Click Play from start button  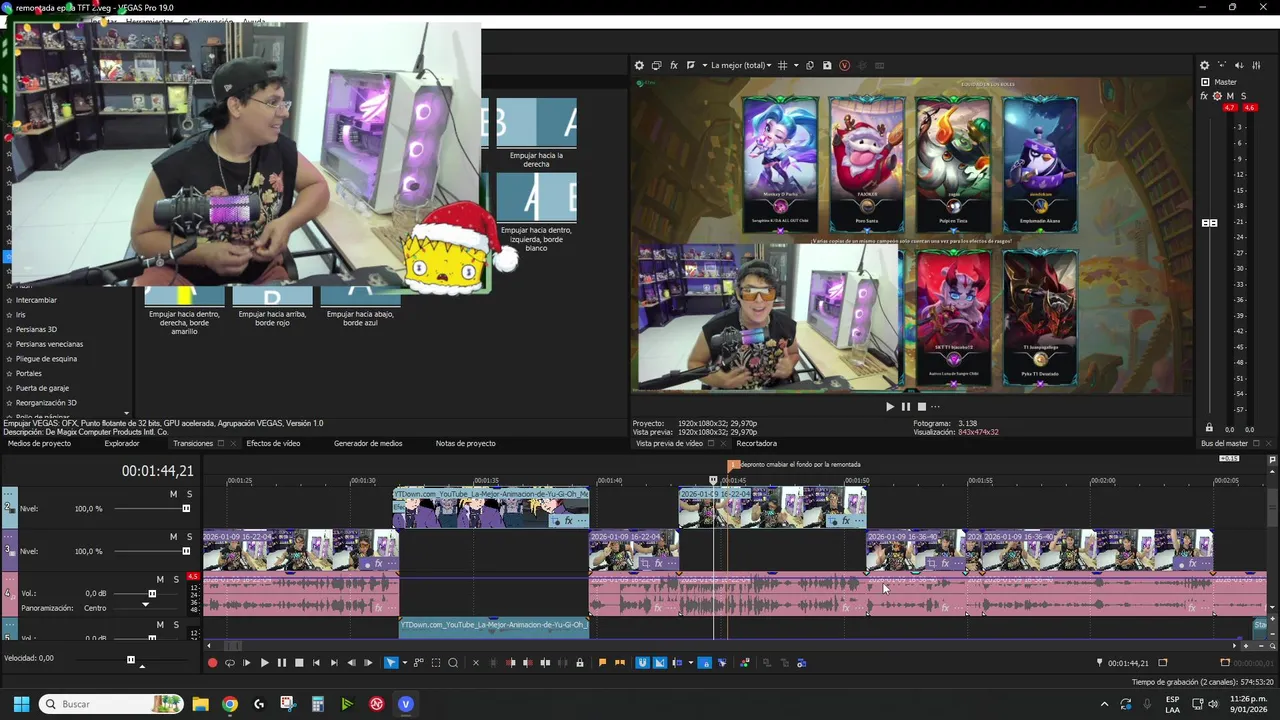tap(247, 662)
